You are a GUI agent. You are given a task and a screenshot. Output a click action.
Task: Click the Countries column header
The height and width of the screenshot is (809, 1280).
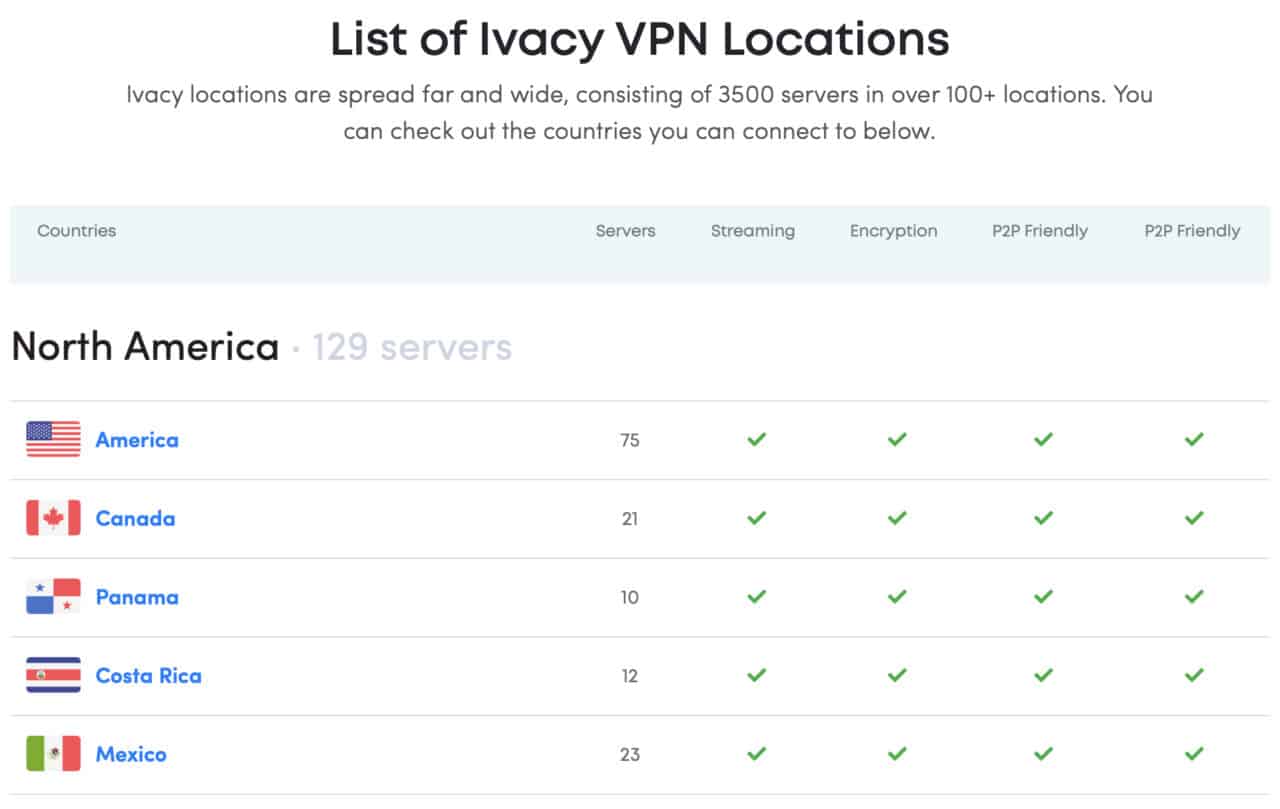click(x=76, y=231)
